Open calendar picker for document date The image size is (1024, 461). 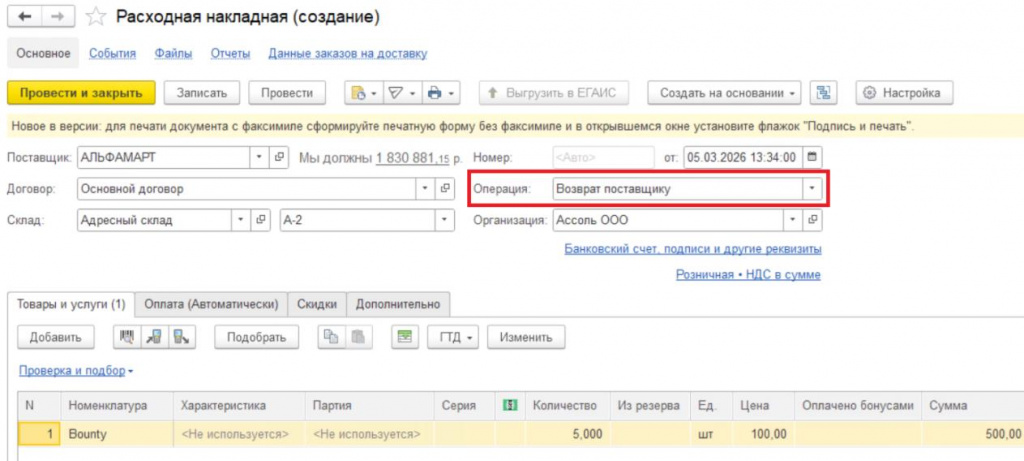[x=812, y=157]
